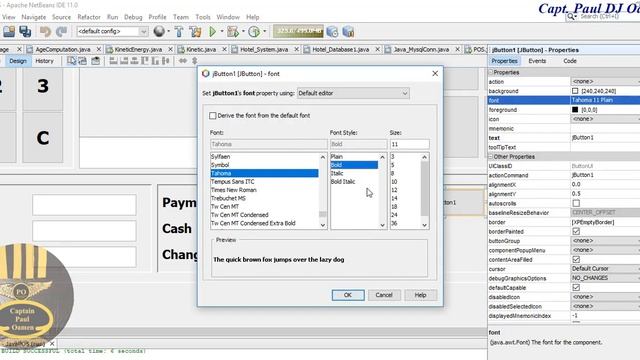This screenshot has width=640, height=360.
Task: Click the size list scrollbar thumb
Action: pos(424,188)
